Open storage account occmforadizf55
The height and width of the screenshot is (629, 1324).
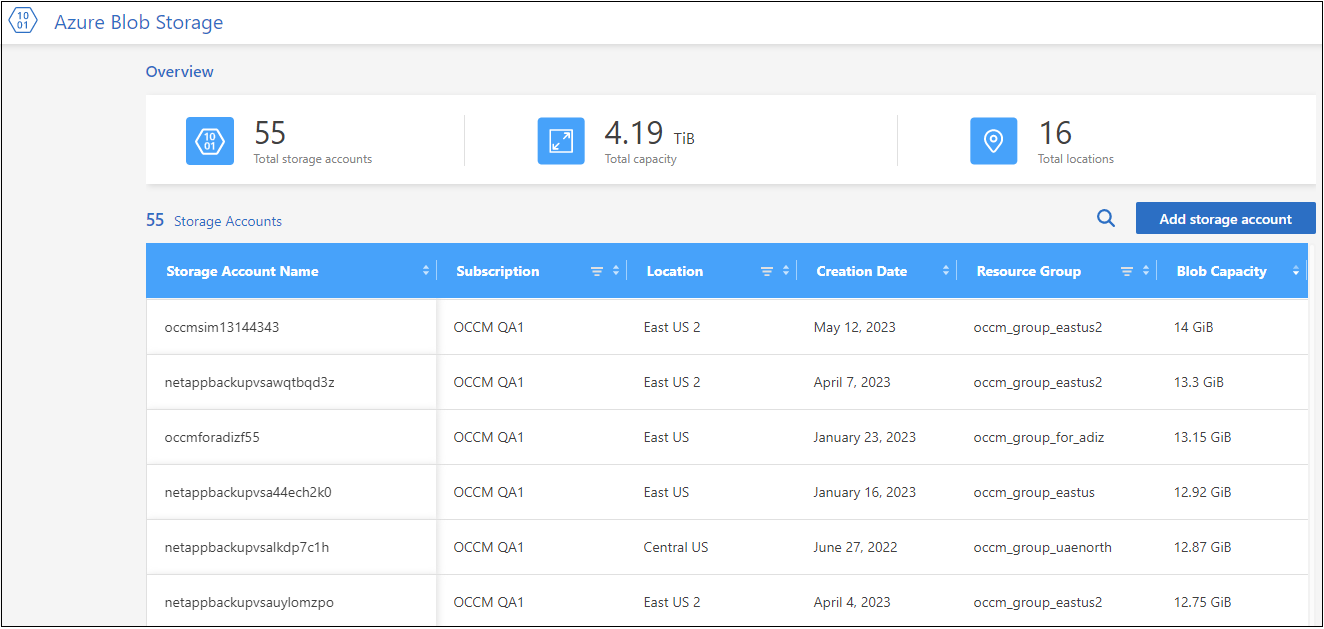(x=212, y=437)
